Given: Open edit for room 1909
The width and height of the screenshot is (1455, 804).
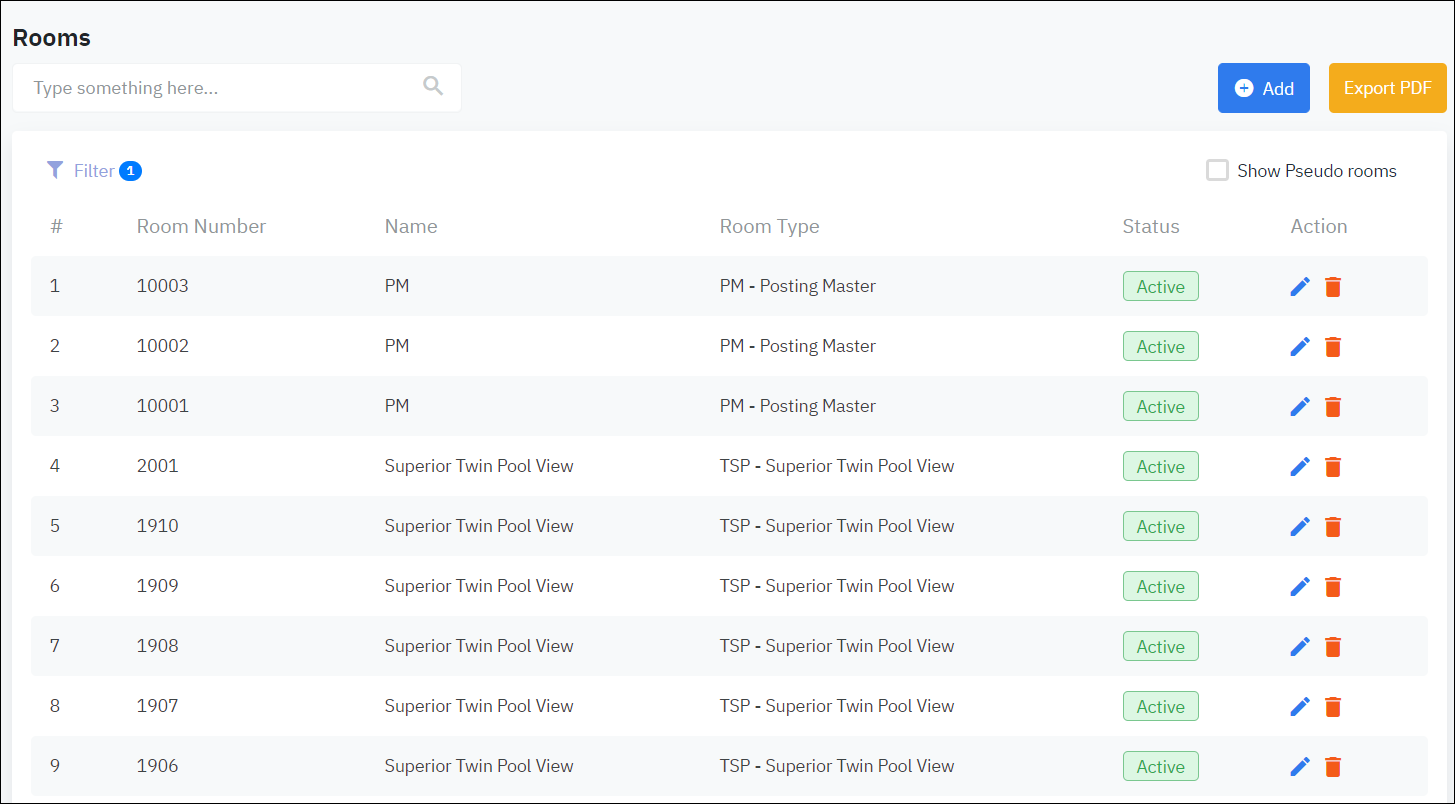Looking at the screenshot, I should (x=1300, y=587).
